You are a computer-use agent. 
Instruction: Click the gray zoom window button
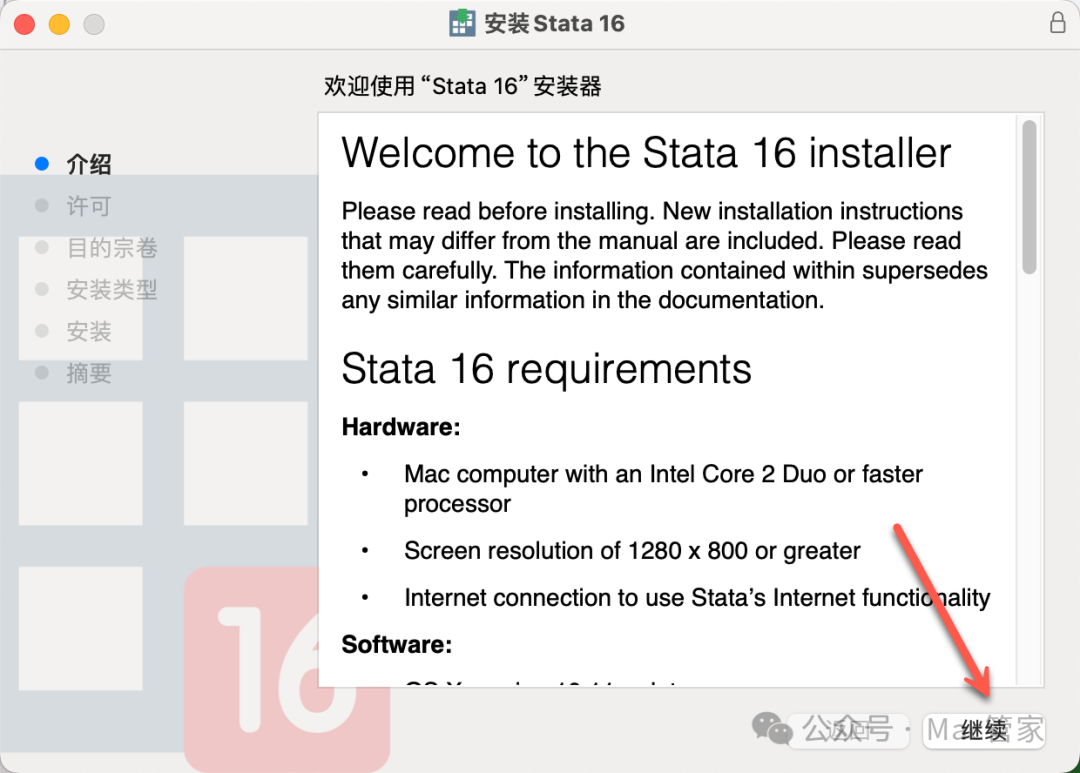[93, 24]
